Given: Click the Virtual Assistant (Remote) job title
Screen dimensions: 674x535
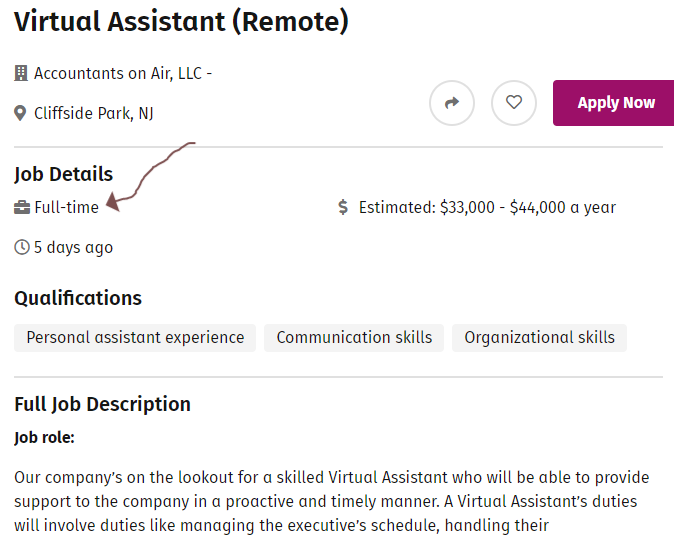Looking at the screenshot, I should [181, 21].
